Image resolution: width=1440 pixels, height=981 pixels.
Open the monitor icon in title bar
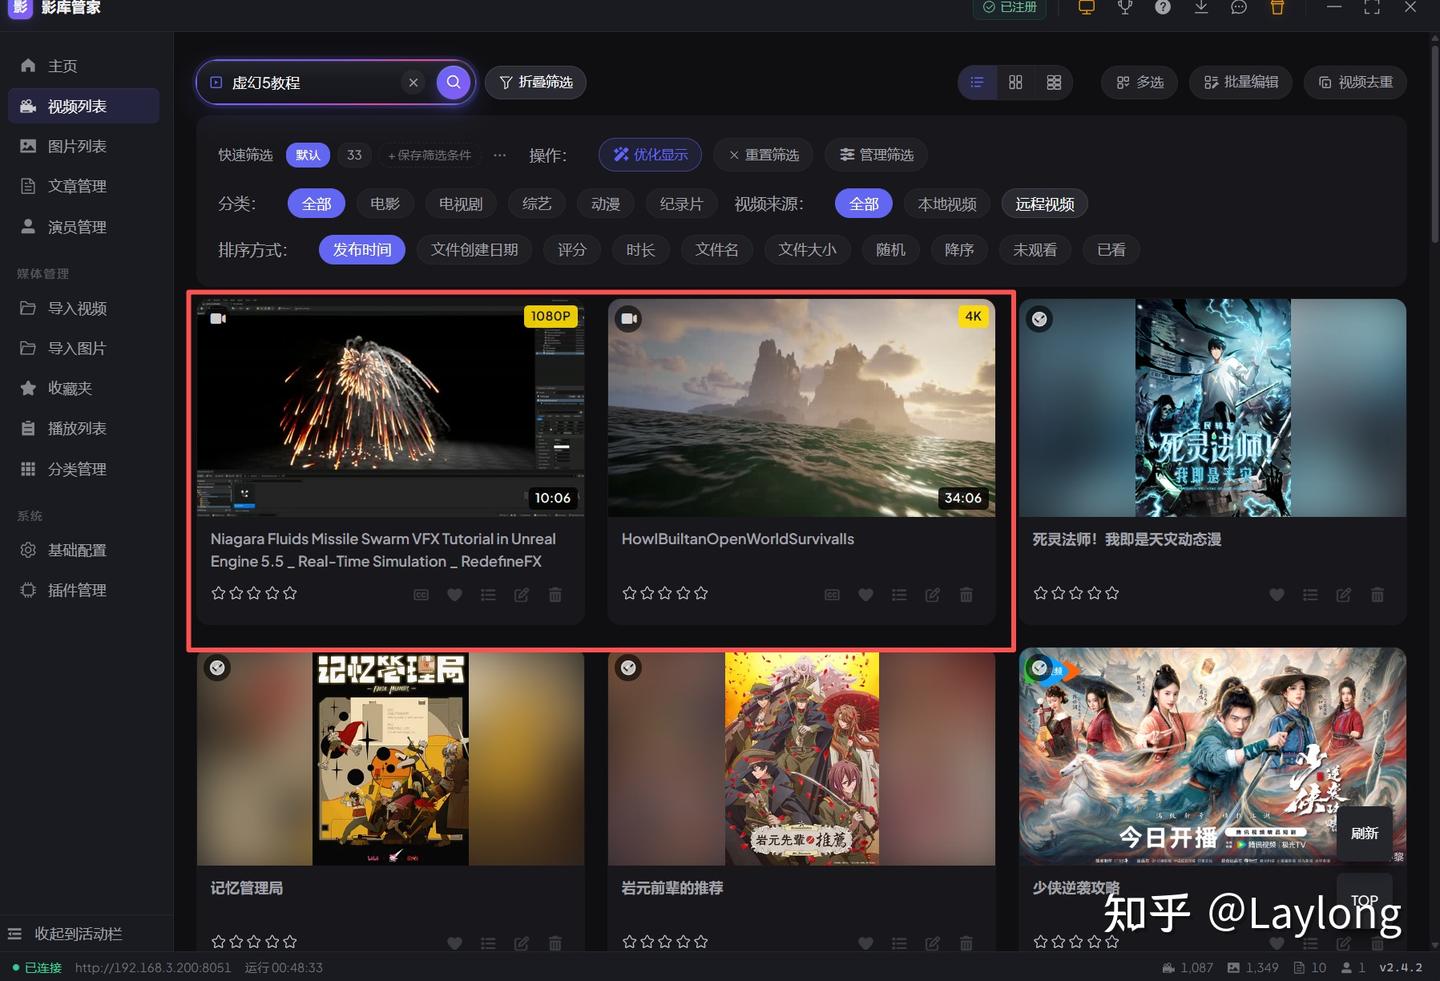[1086, 7]
